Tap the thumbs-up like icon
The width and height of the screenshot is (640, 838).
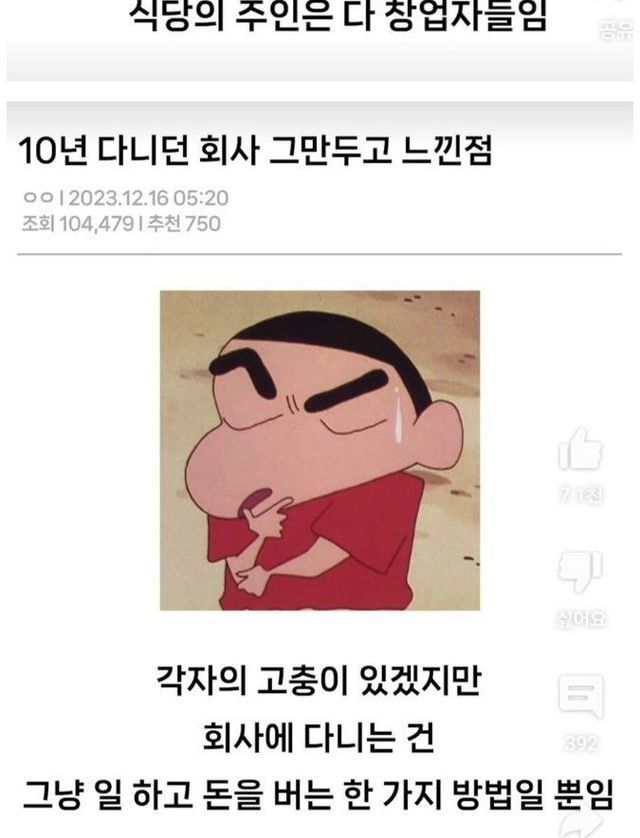581,448
